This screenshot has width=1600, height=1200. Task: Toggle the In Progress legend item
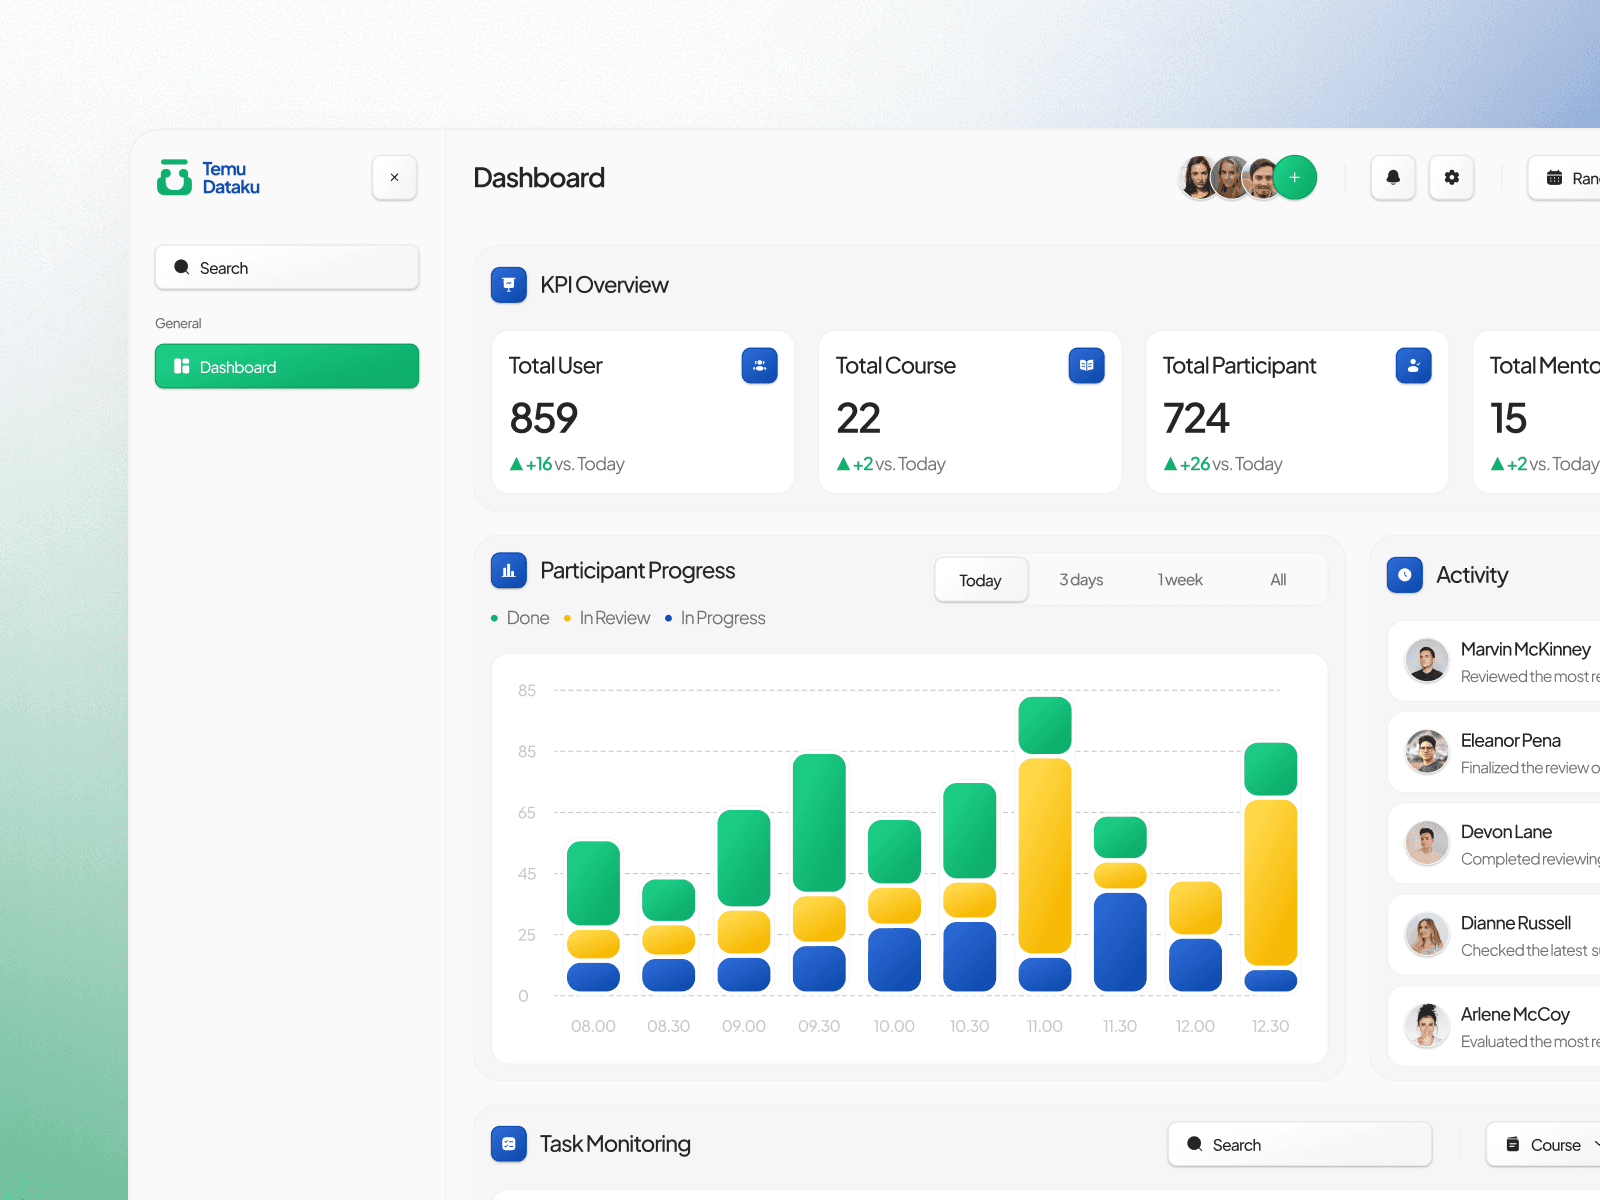coord(715,618)
